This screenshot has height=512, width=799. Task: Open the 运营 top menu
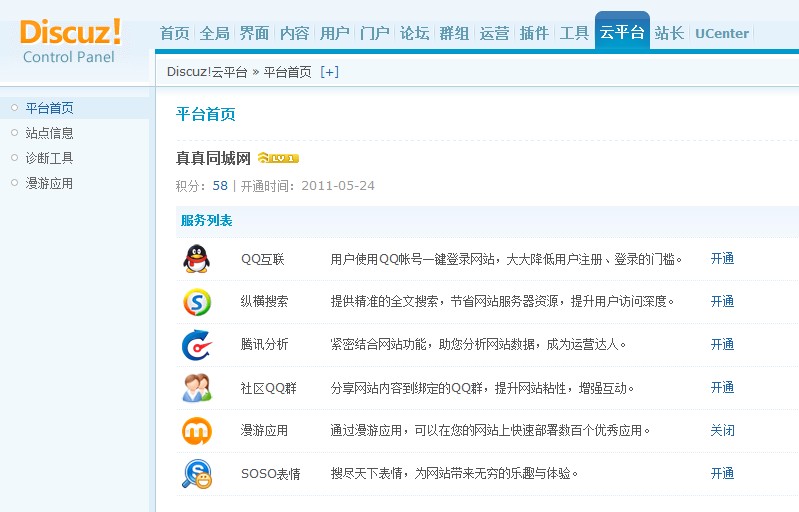click(494, 34)
